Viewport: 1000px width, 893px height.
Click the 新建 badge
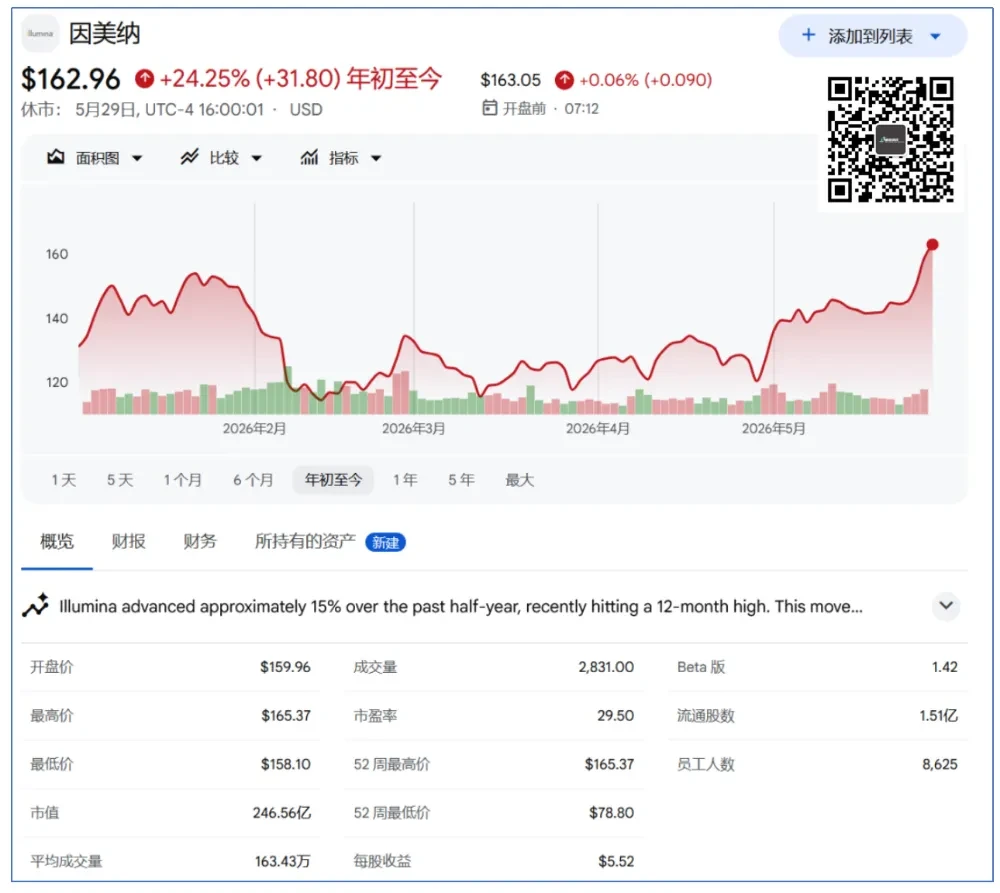point(385,542)
